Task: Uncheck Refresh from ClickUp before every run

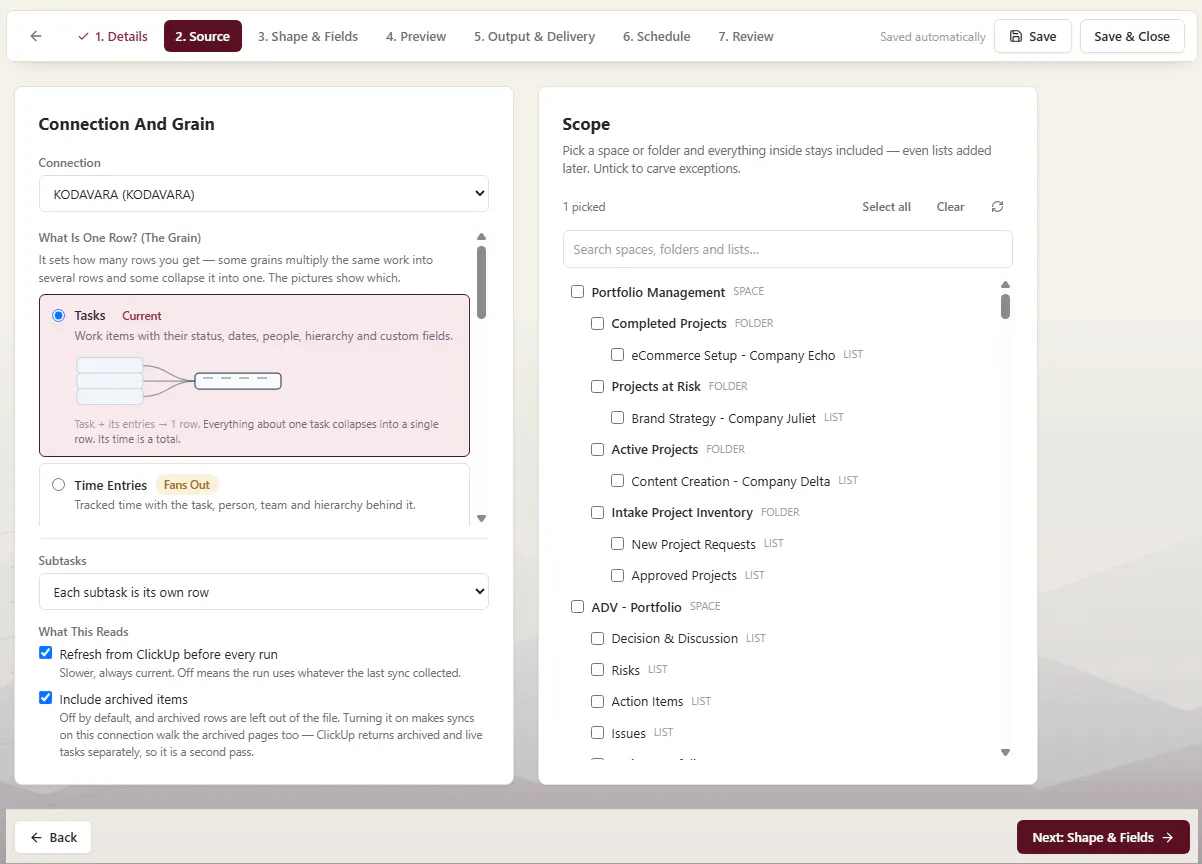Action: click(x=45, y=653)
